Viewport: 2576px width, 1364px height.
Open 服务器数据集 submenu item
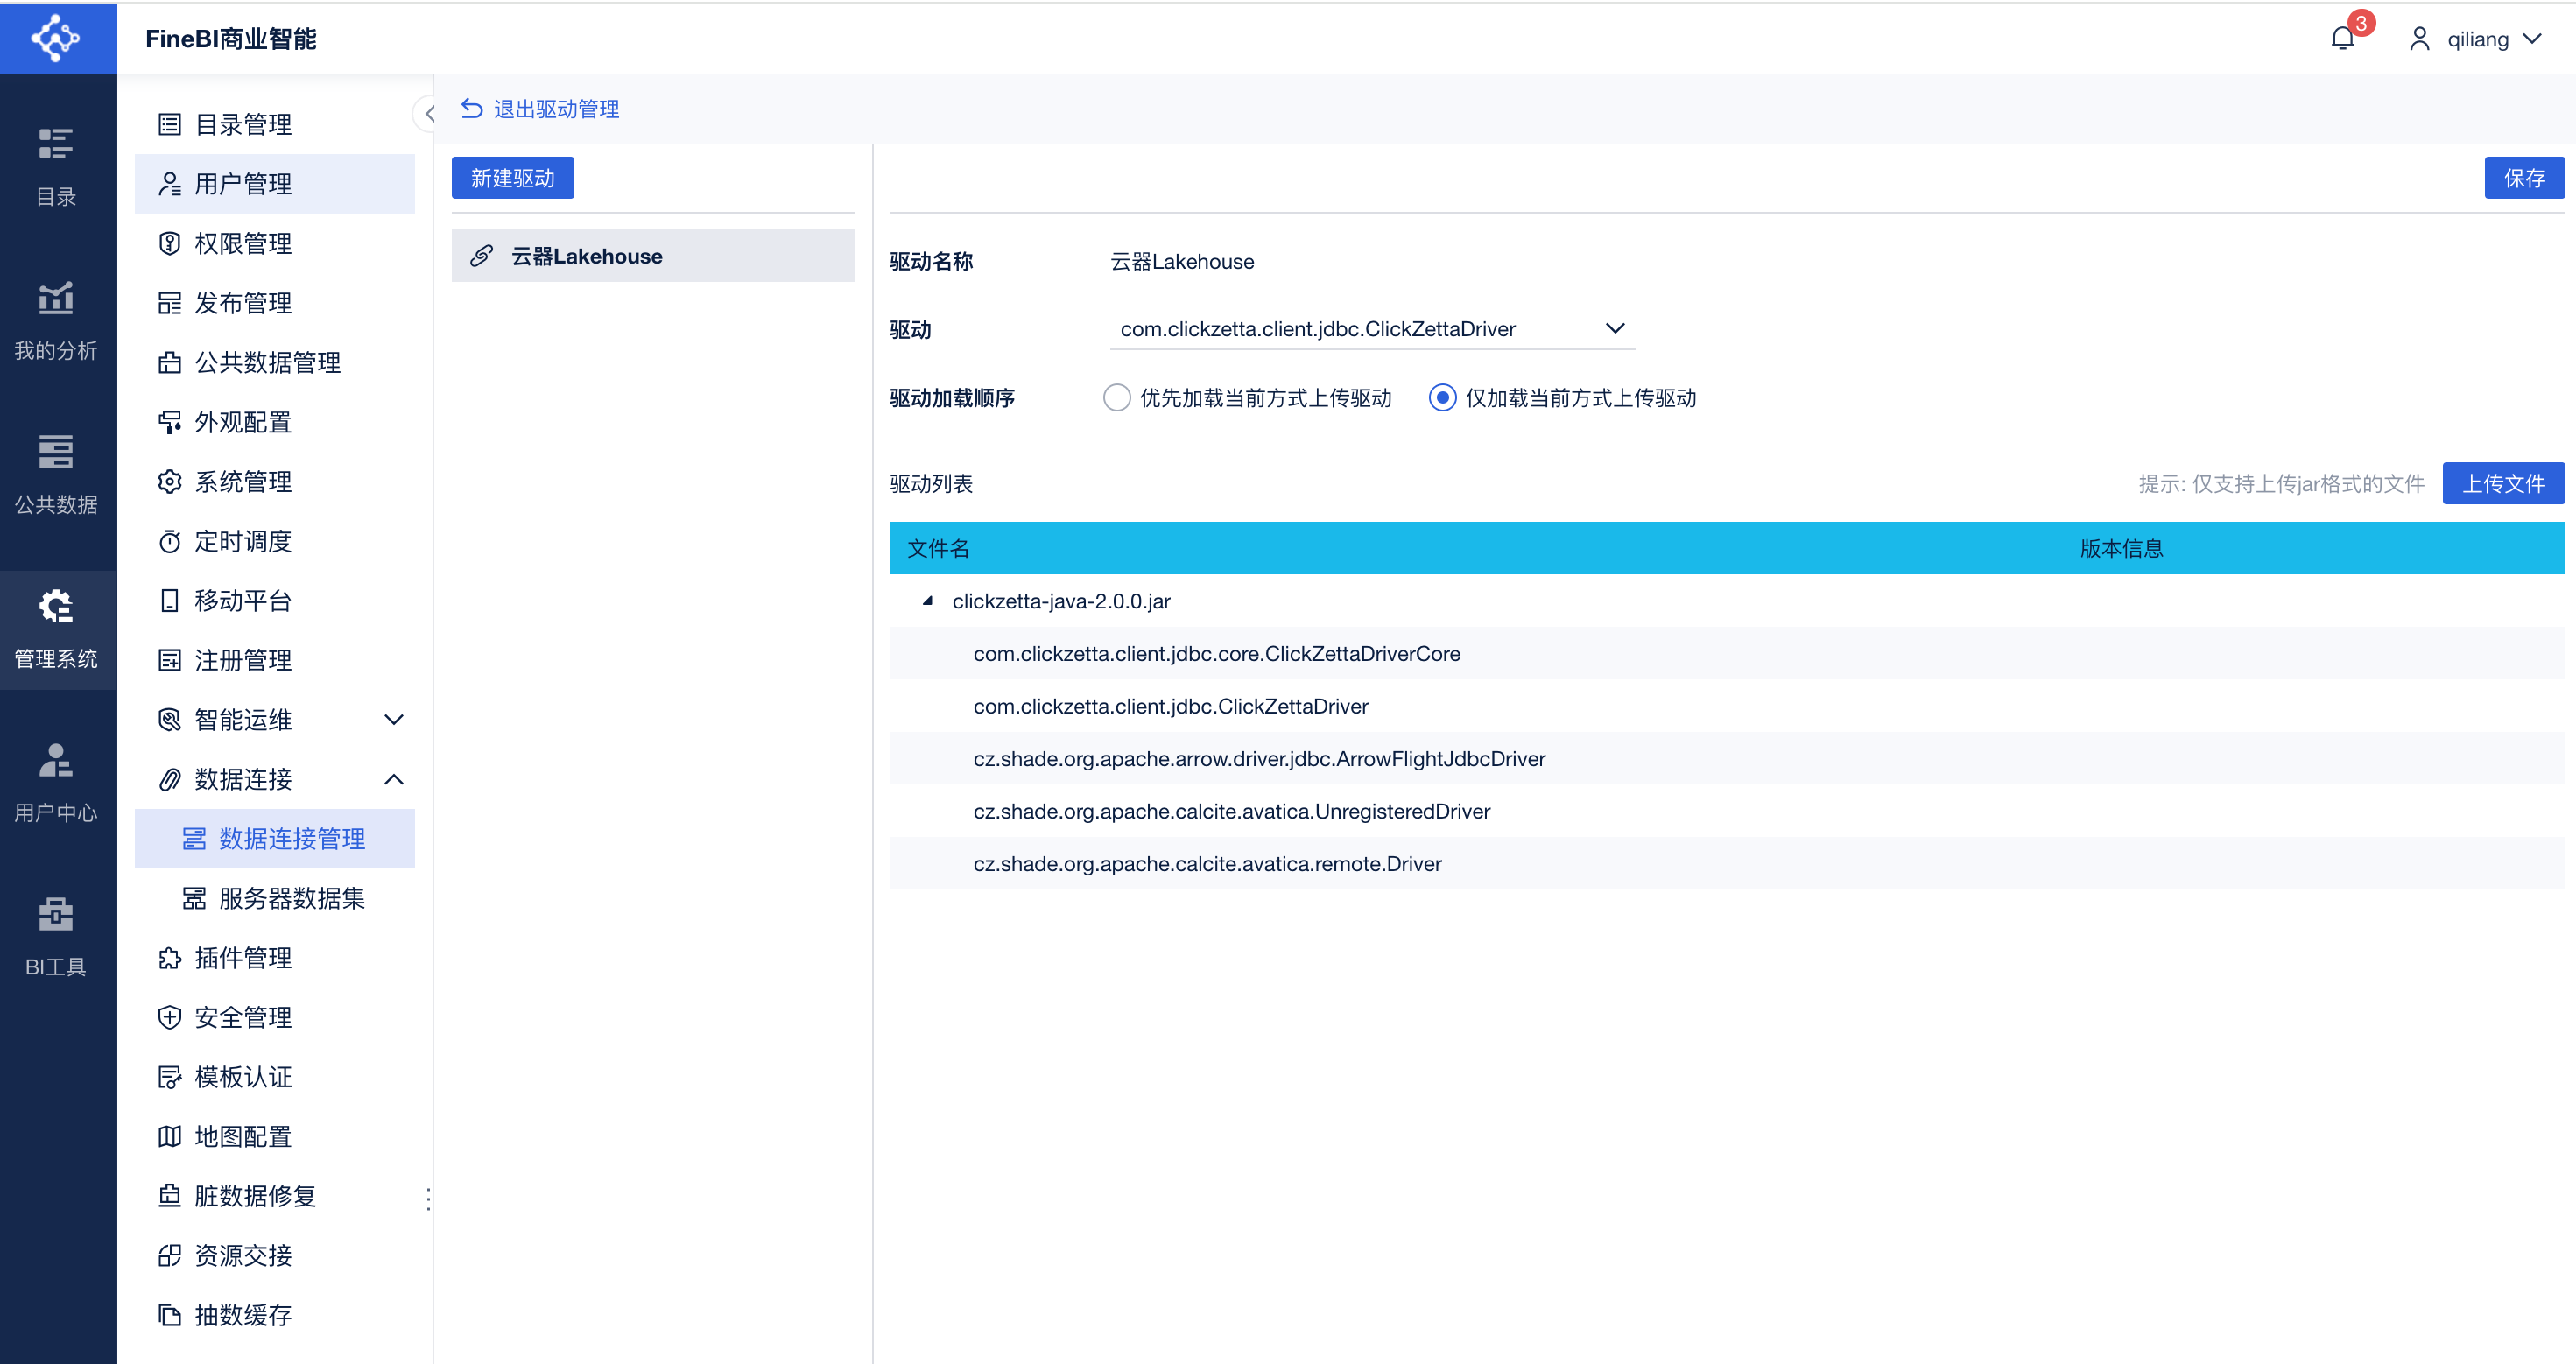(x=291, y=898)
